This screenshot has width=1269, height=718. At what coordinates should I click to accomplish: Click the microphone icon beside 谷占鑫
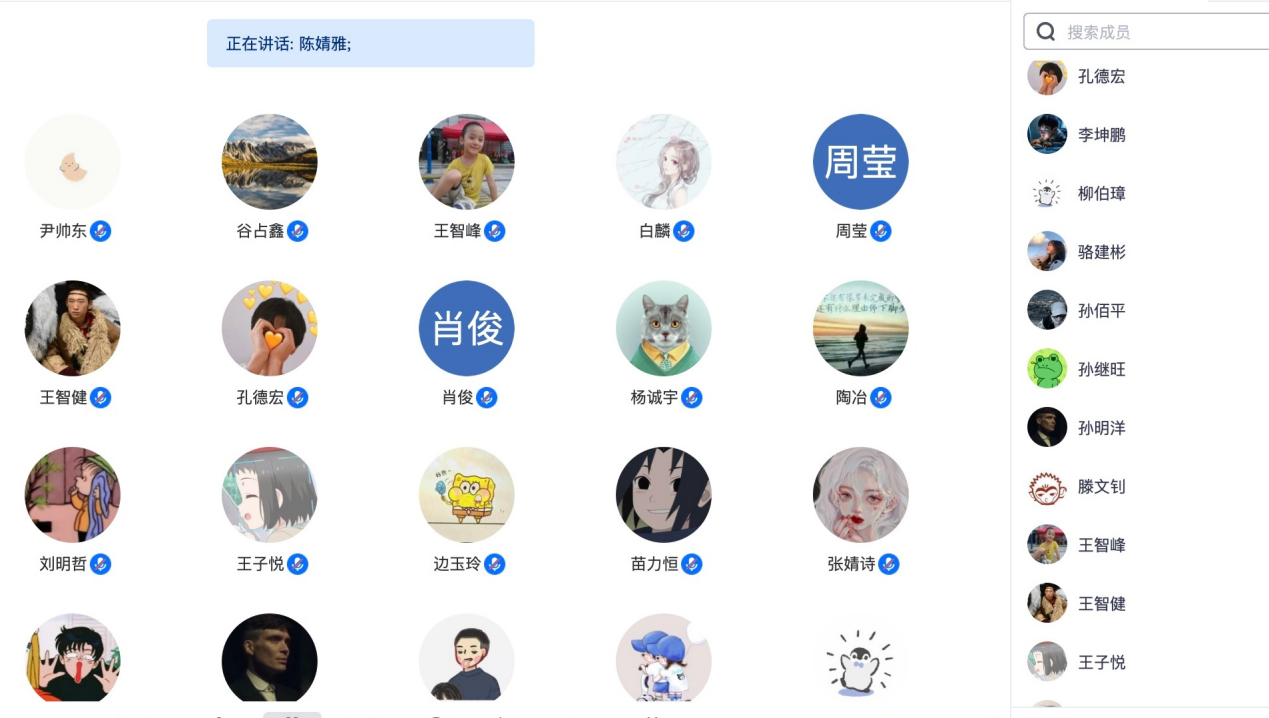[297, 231]
